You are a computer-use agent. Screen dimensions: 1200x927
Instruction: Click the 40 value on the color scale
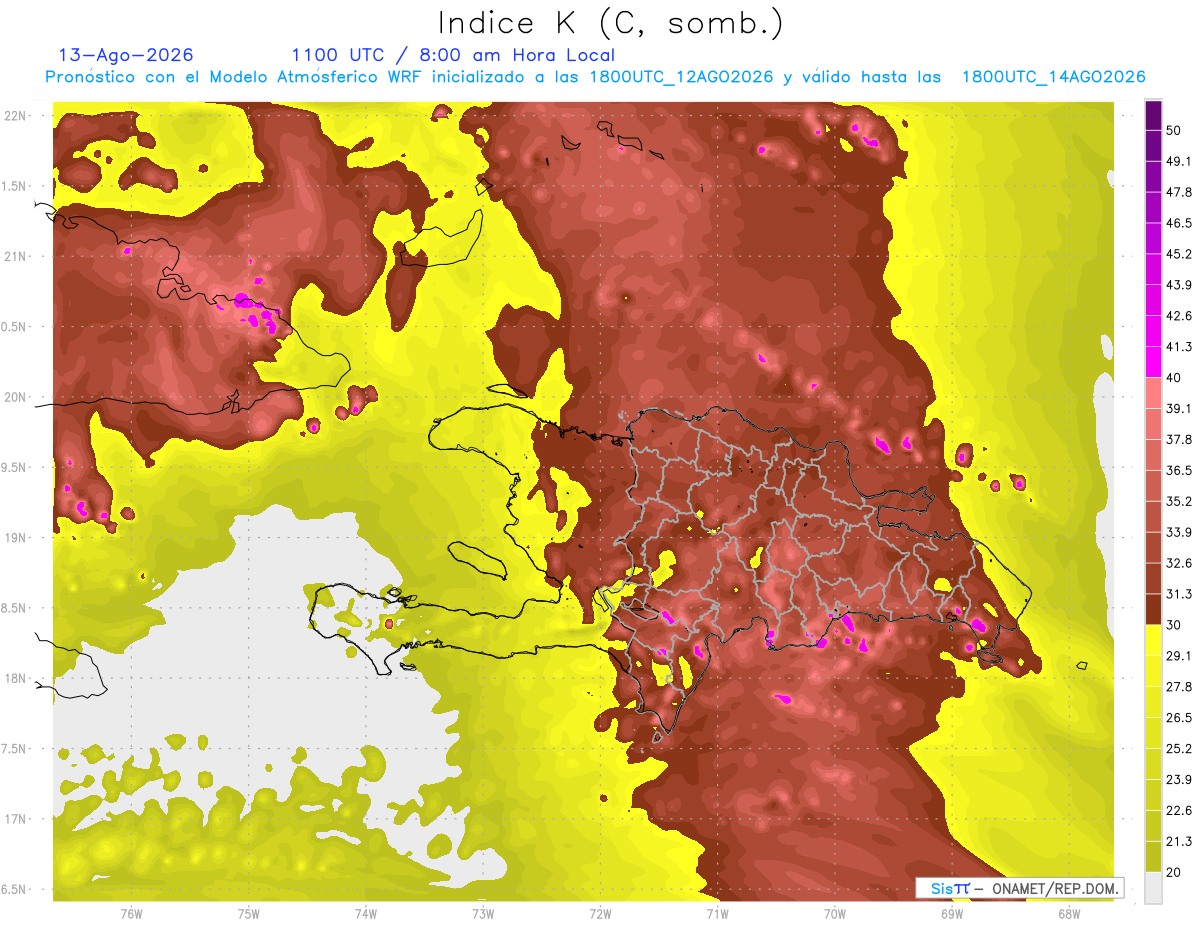(1174, 377)
